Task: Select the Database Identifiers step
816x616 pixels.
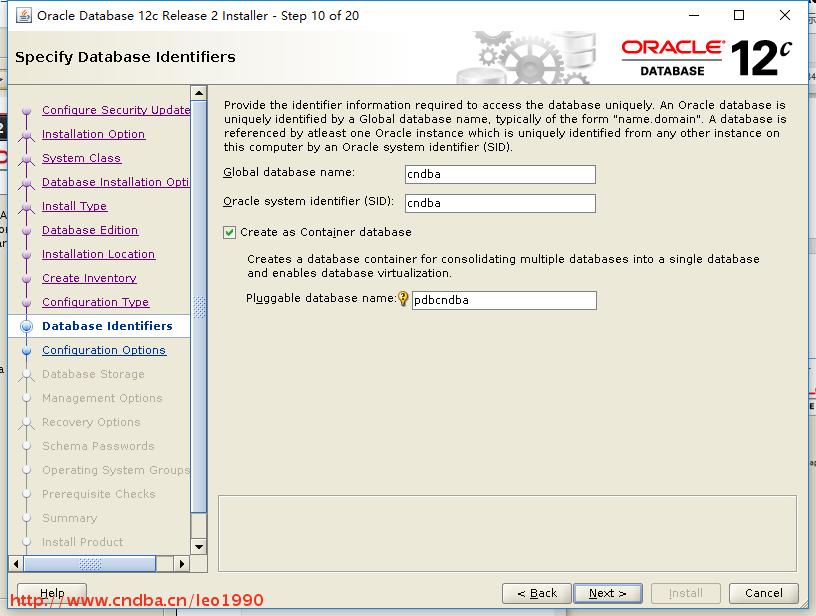Action: [x=107, y=326]
